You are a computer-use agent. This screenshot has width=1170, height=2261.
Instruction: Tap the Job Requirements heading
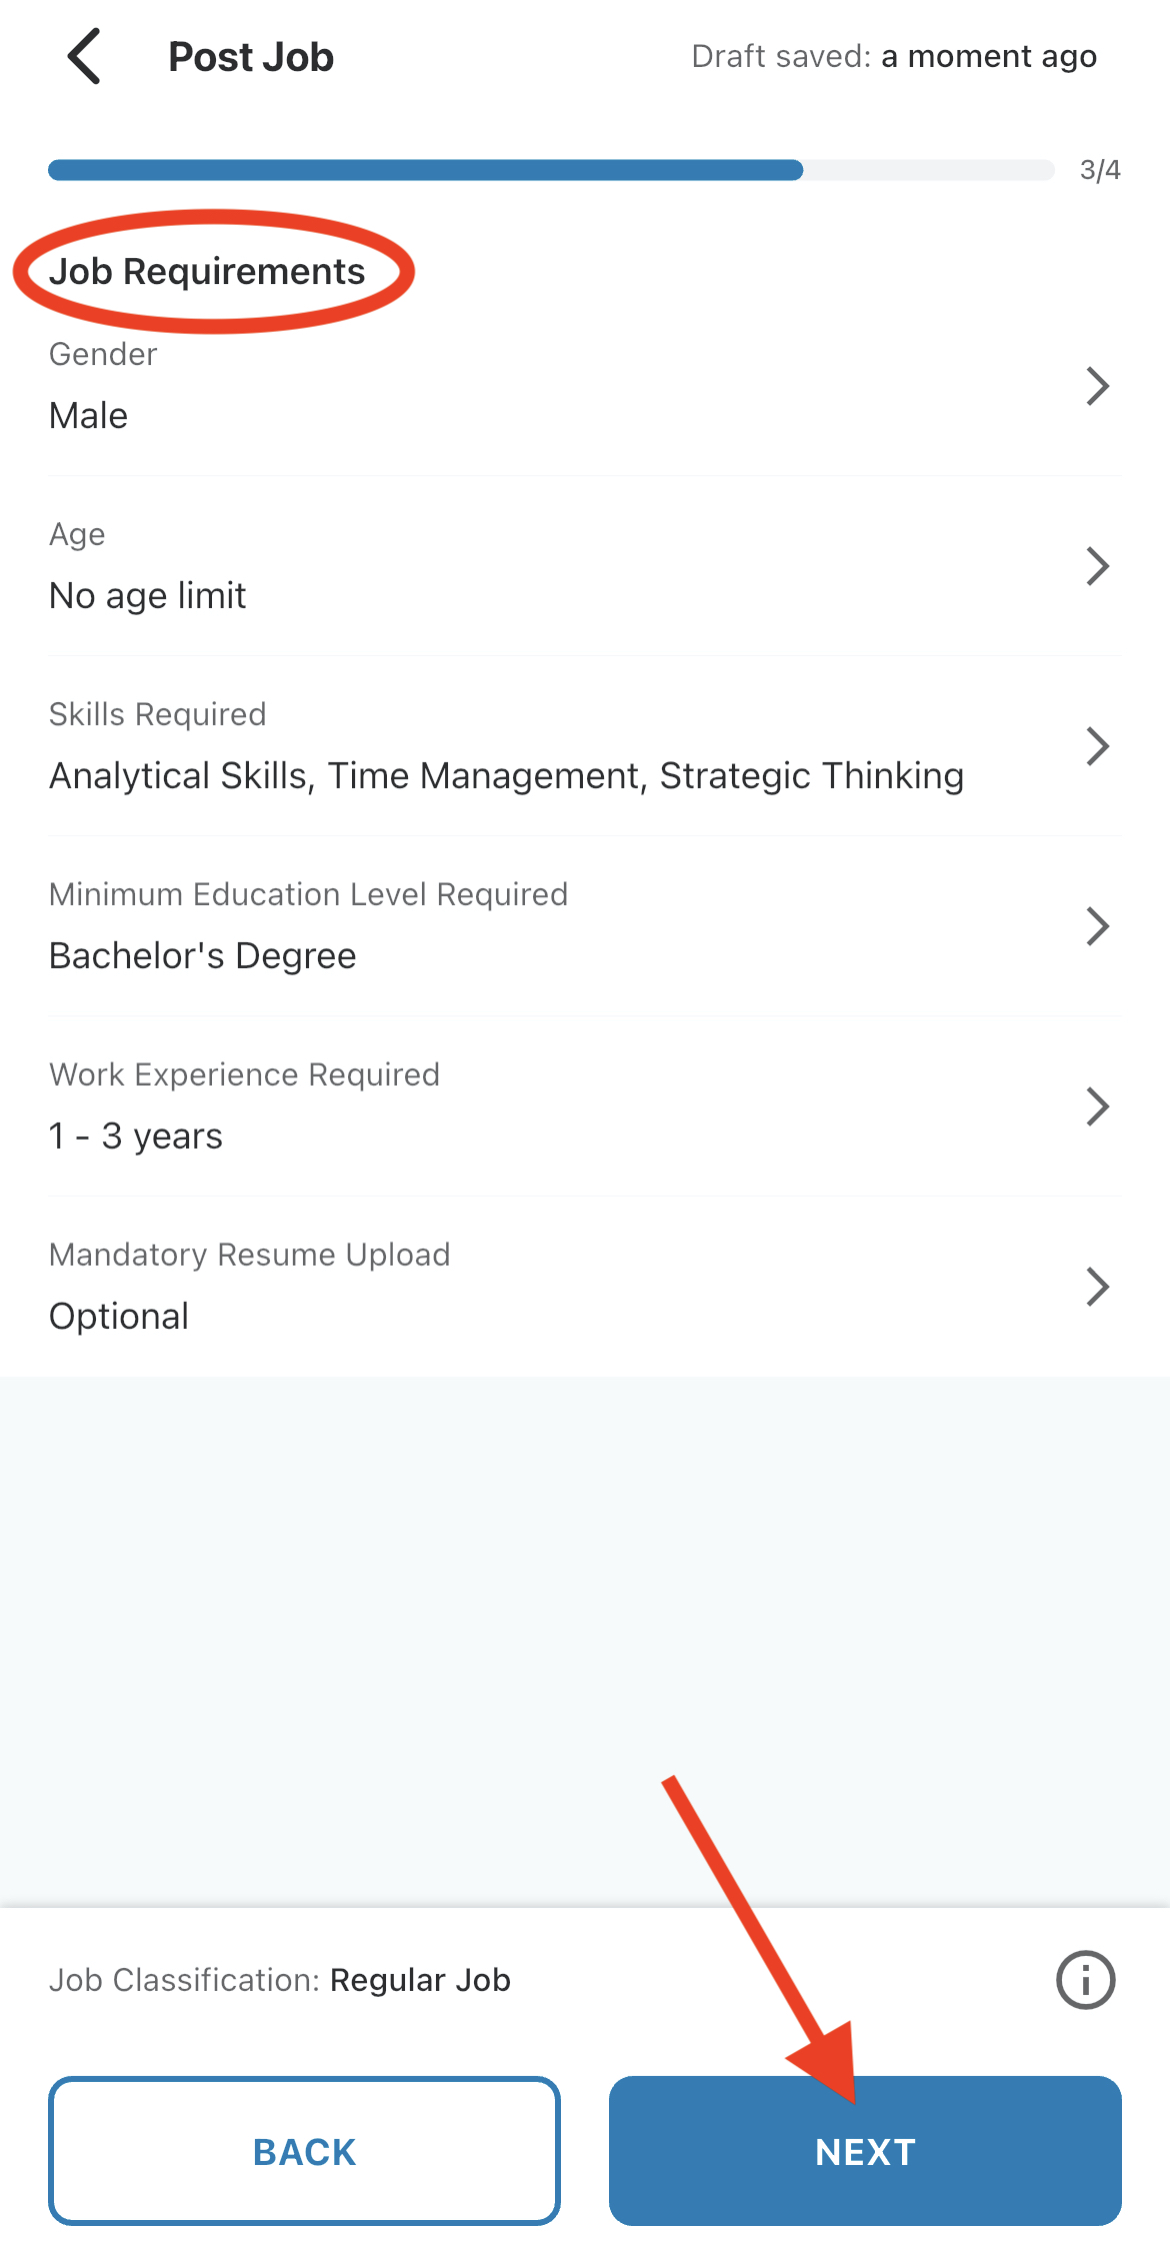(x=207, y=272)
